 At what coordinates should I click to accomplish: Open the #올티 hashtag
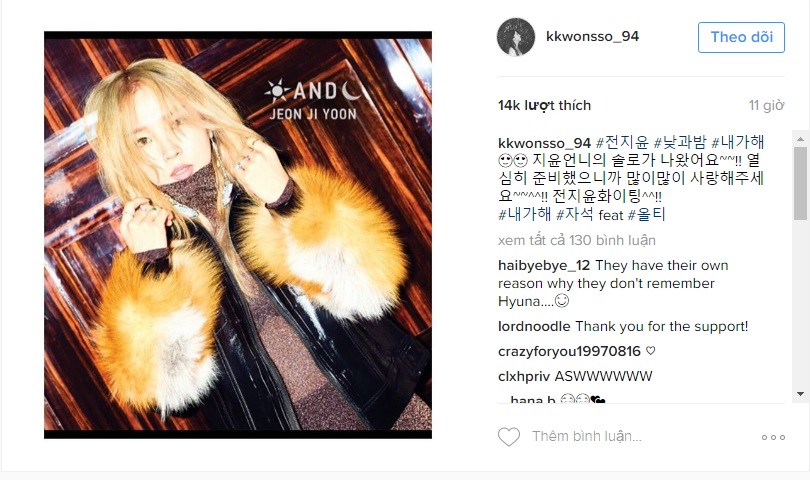646,214
